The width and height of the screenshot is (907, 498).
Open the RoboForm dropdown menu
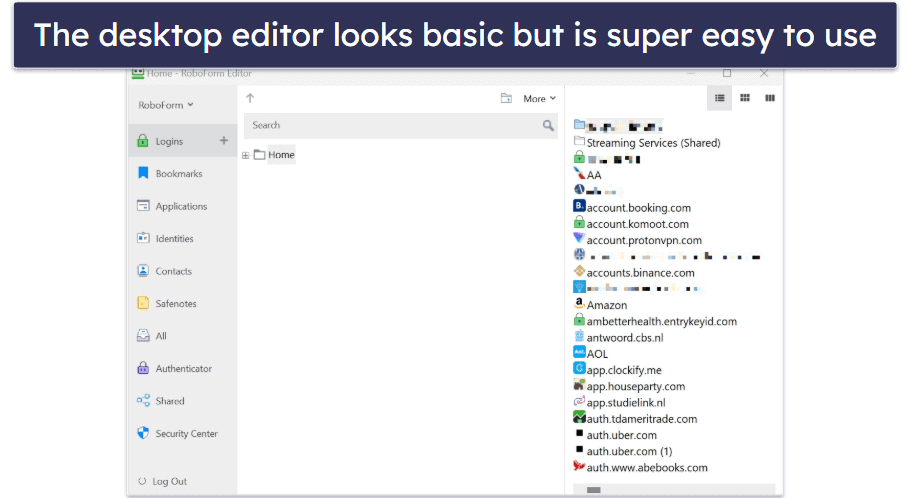tap(165, 105)
